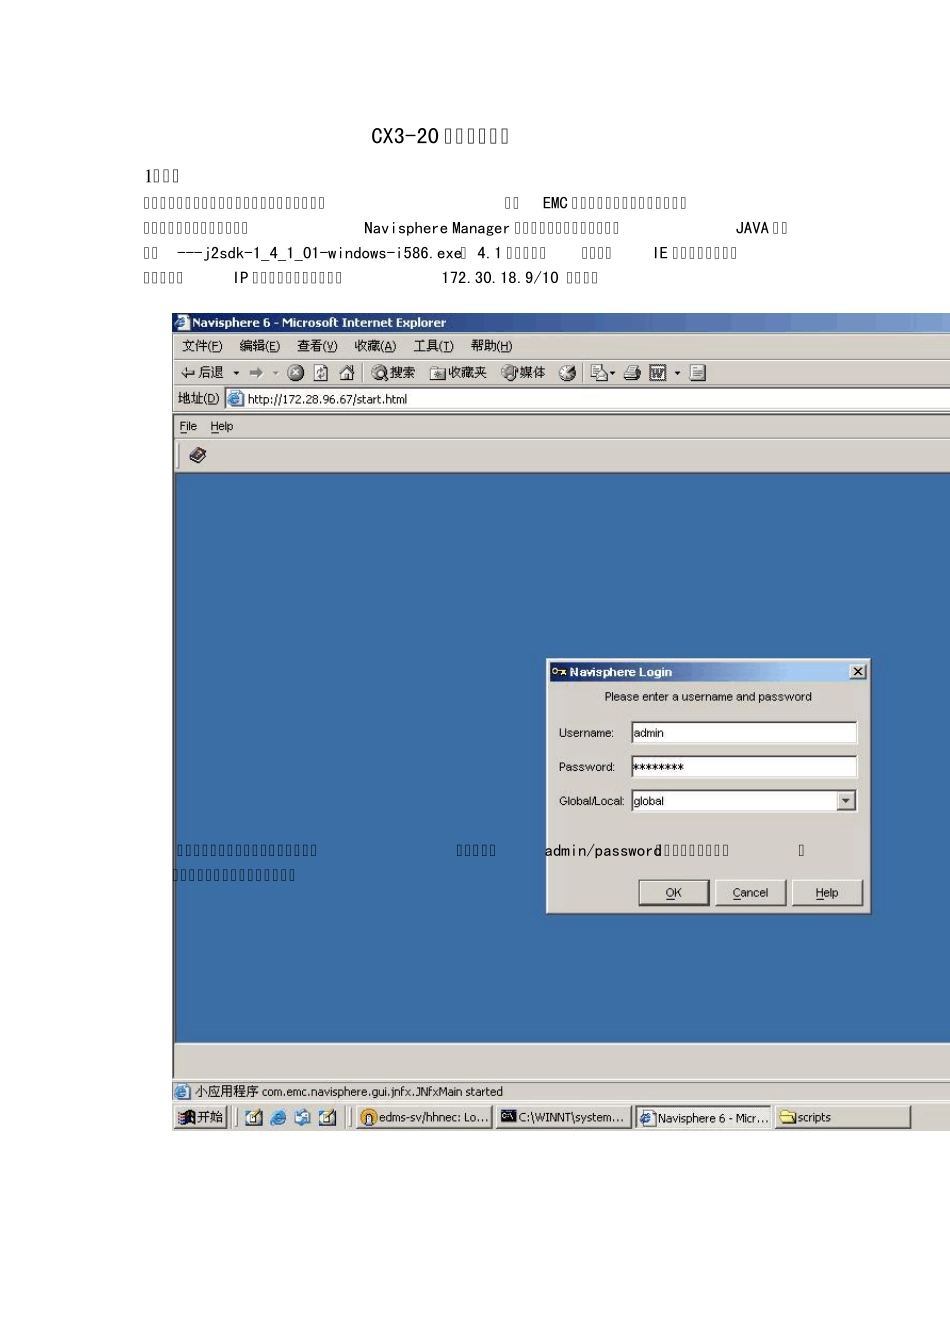Open the Navisphere File menu
950x1344 pixels.
click(x=188, y=426)
